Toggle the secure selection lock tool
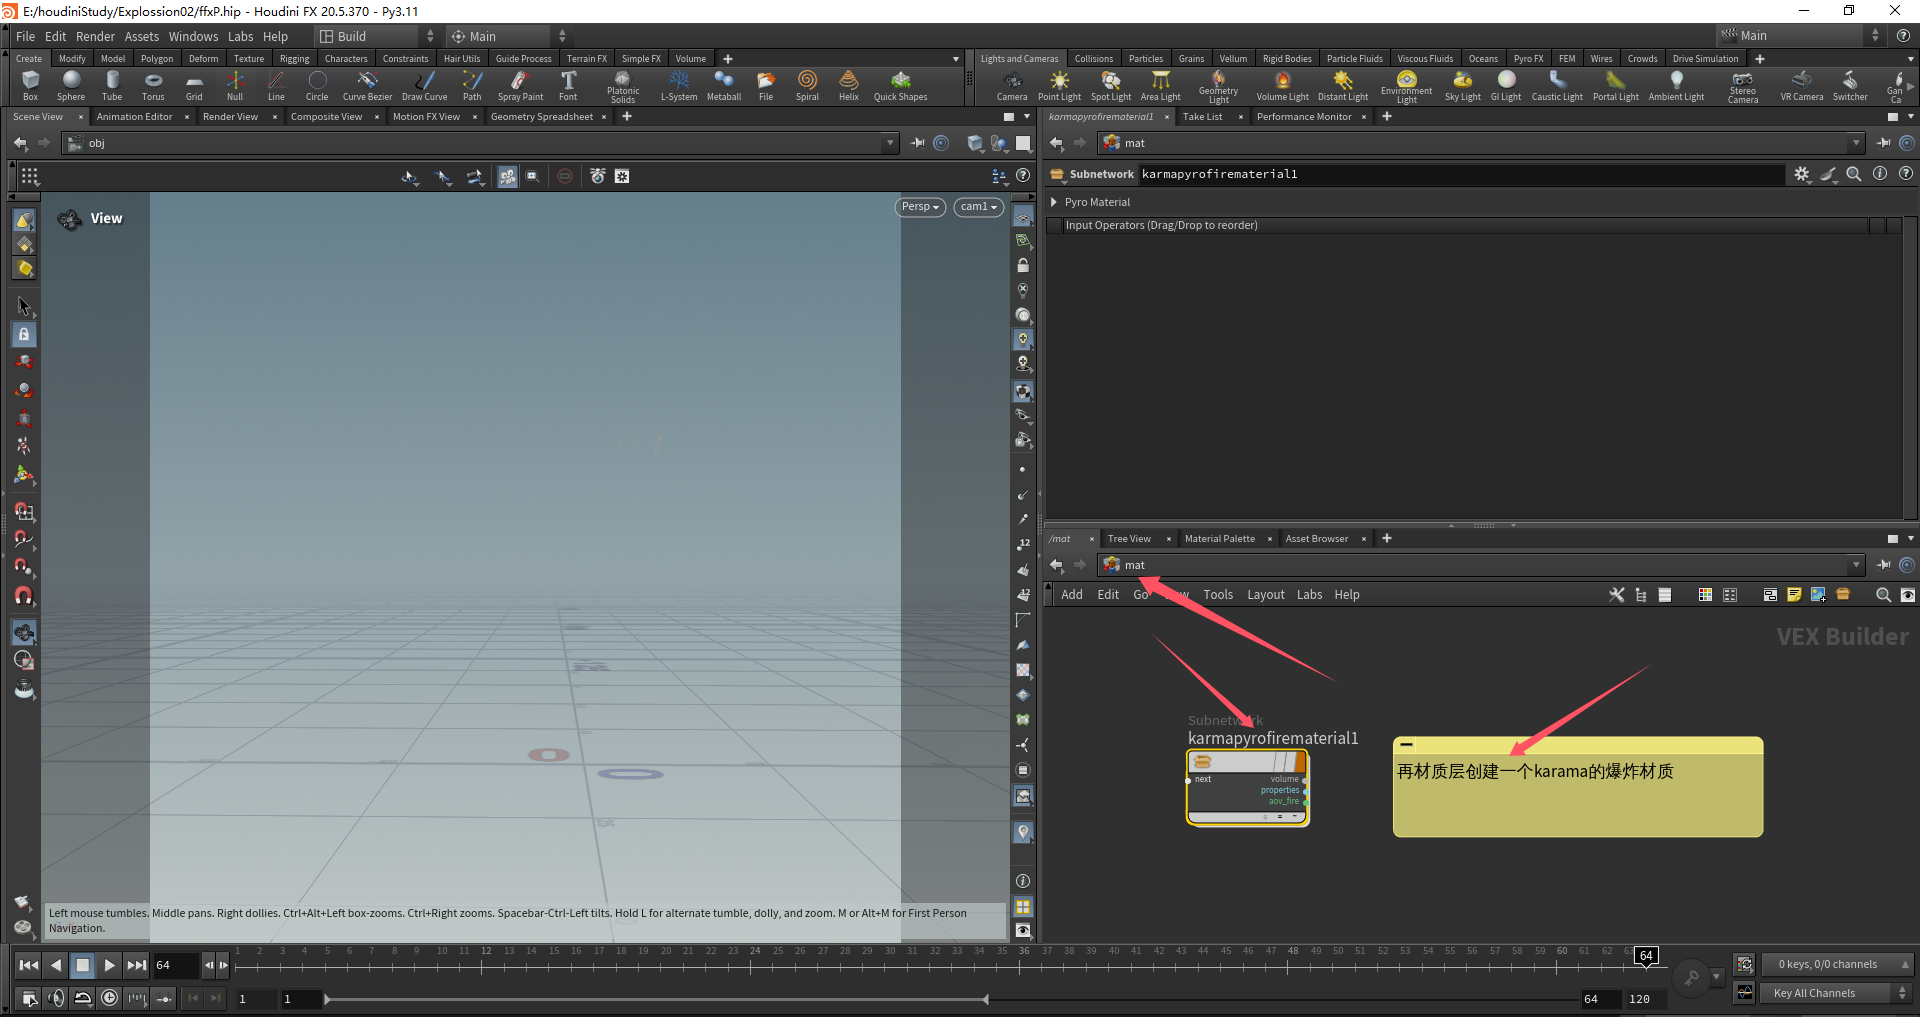Viewport: 1920px width, 1017px height. point(24,334)
